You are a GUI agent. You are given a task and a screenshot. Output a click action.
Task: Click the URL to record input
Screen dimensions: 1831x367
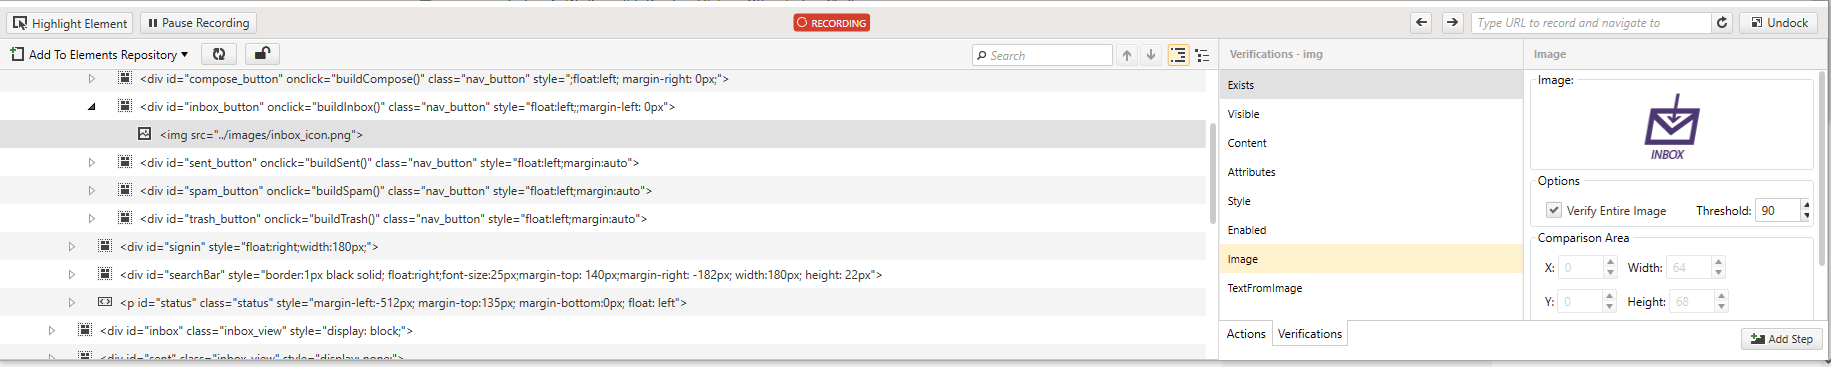[1591, 23]
